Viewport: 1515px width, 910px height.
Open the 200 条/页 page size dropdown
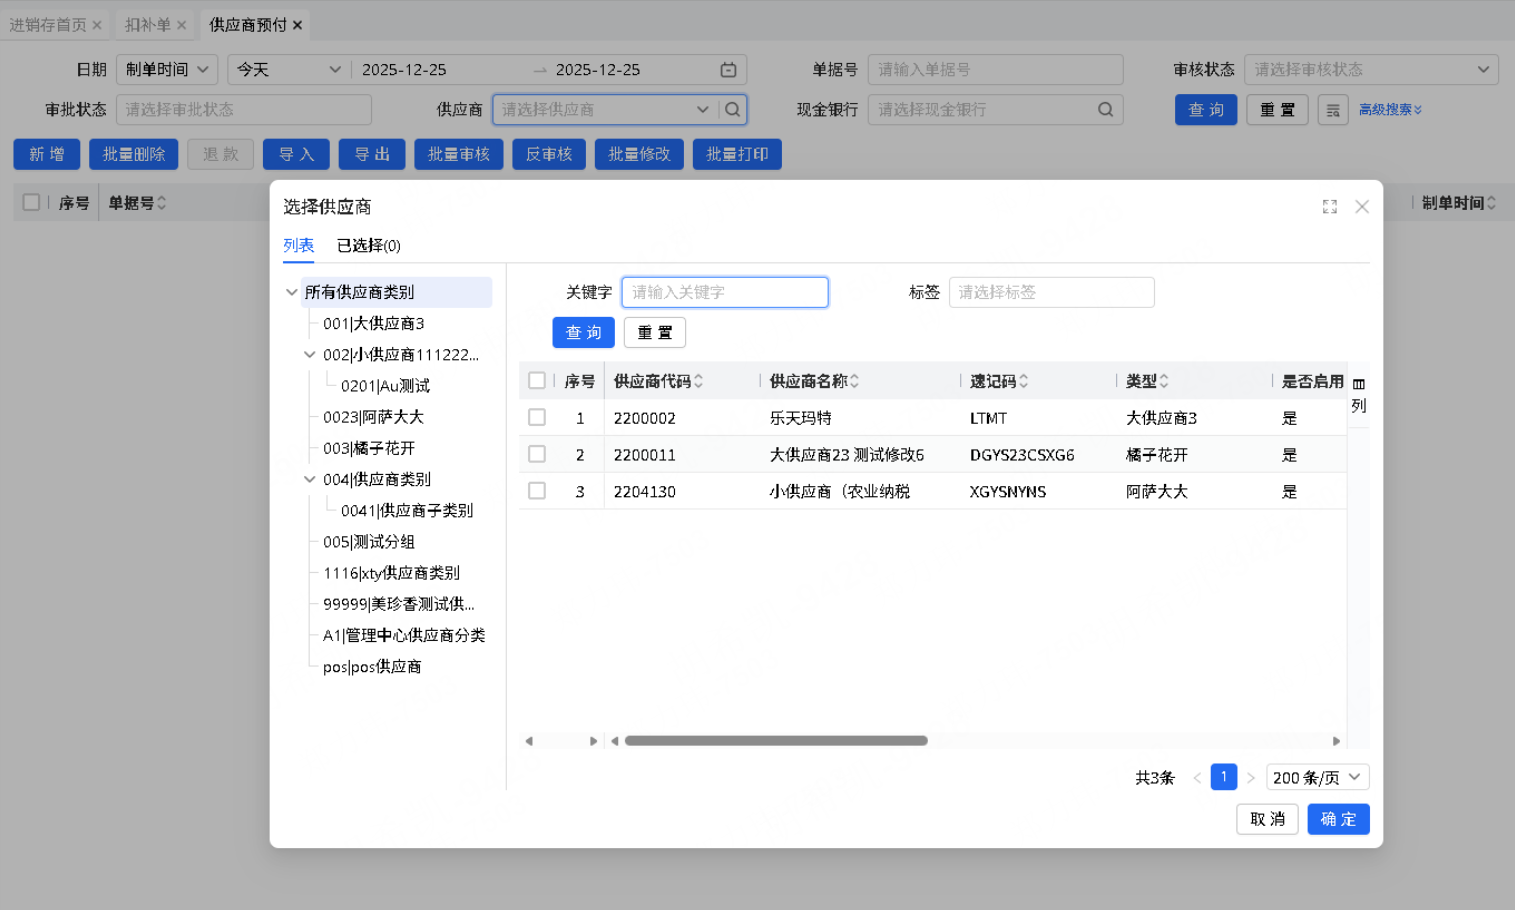(x=1317, y=778)
